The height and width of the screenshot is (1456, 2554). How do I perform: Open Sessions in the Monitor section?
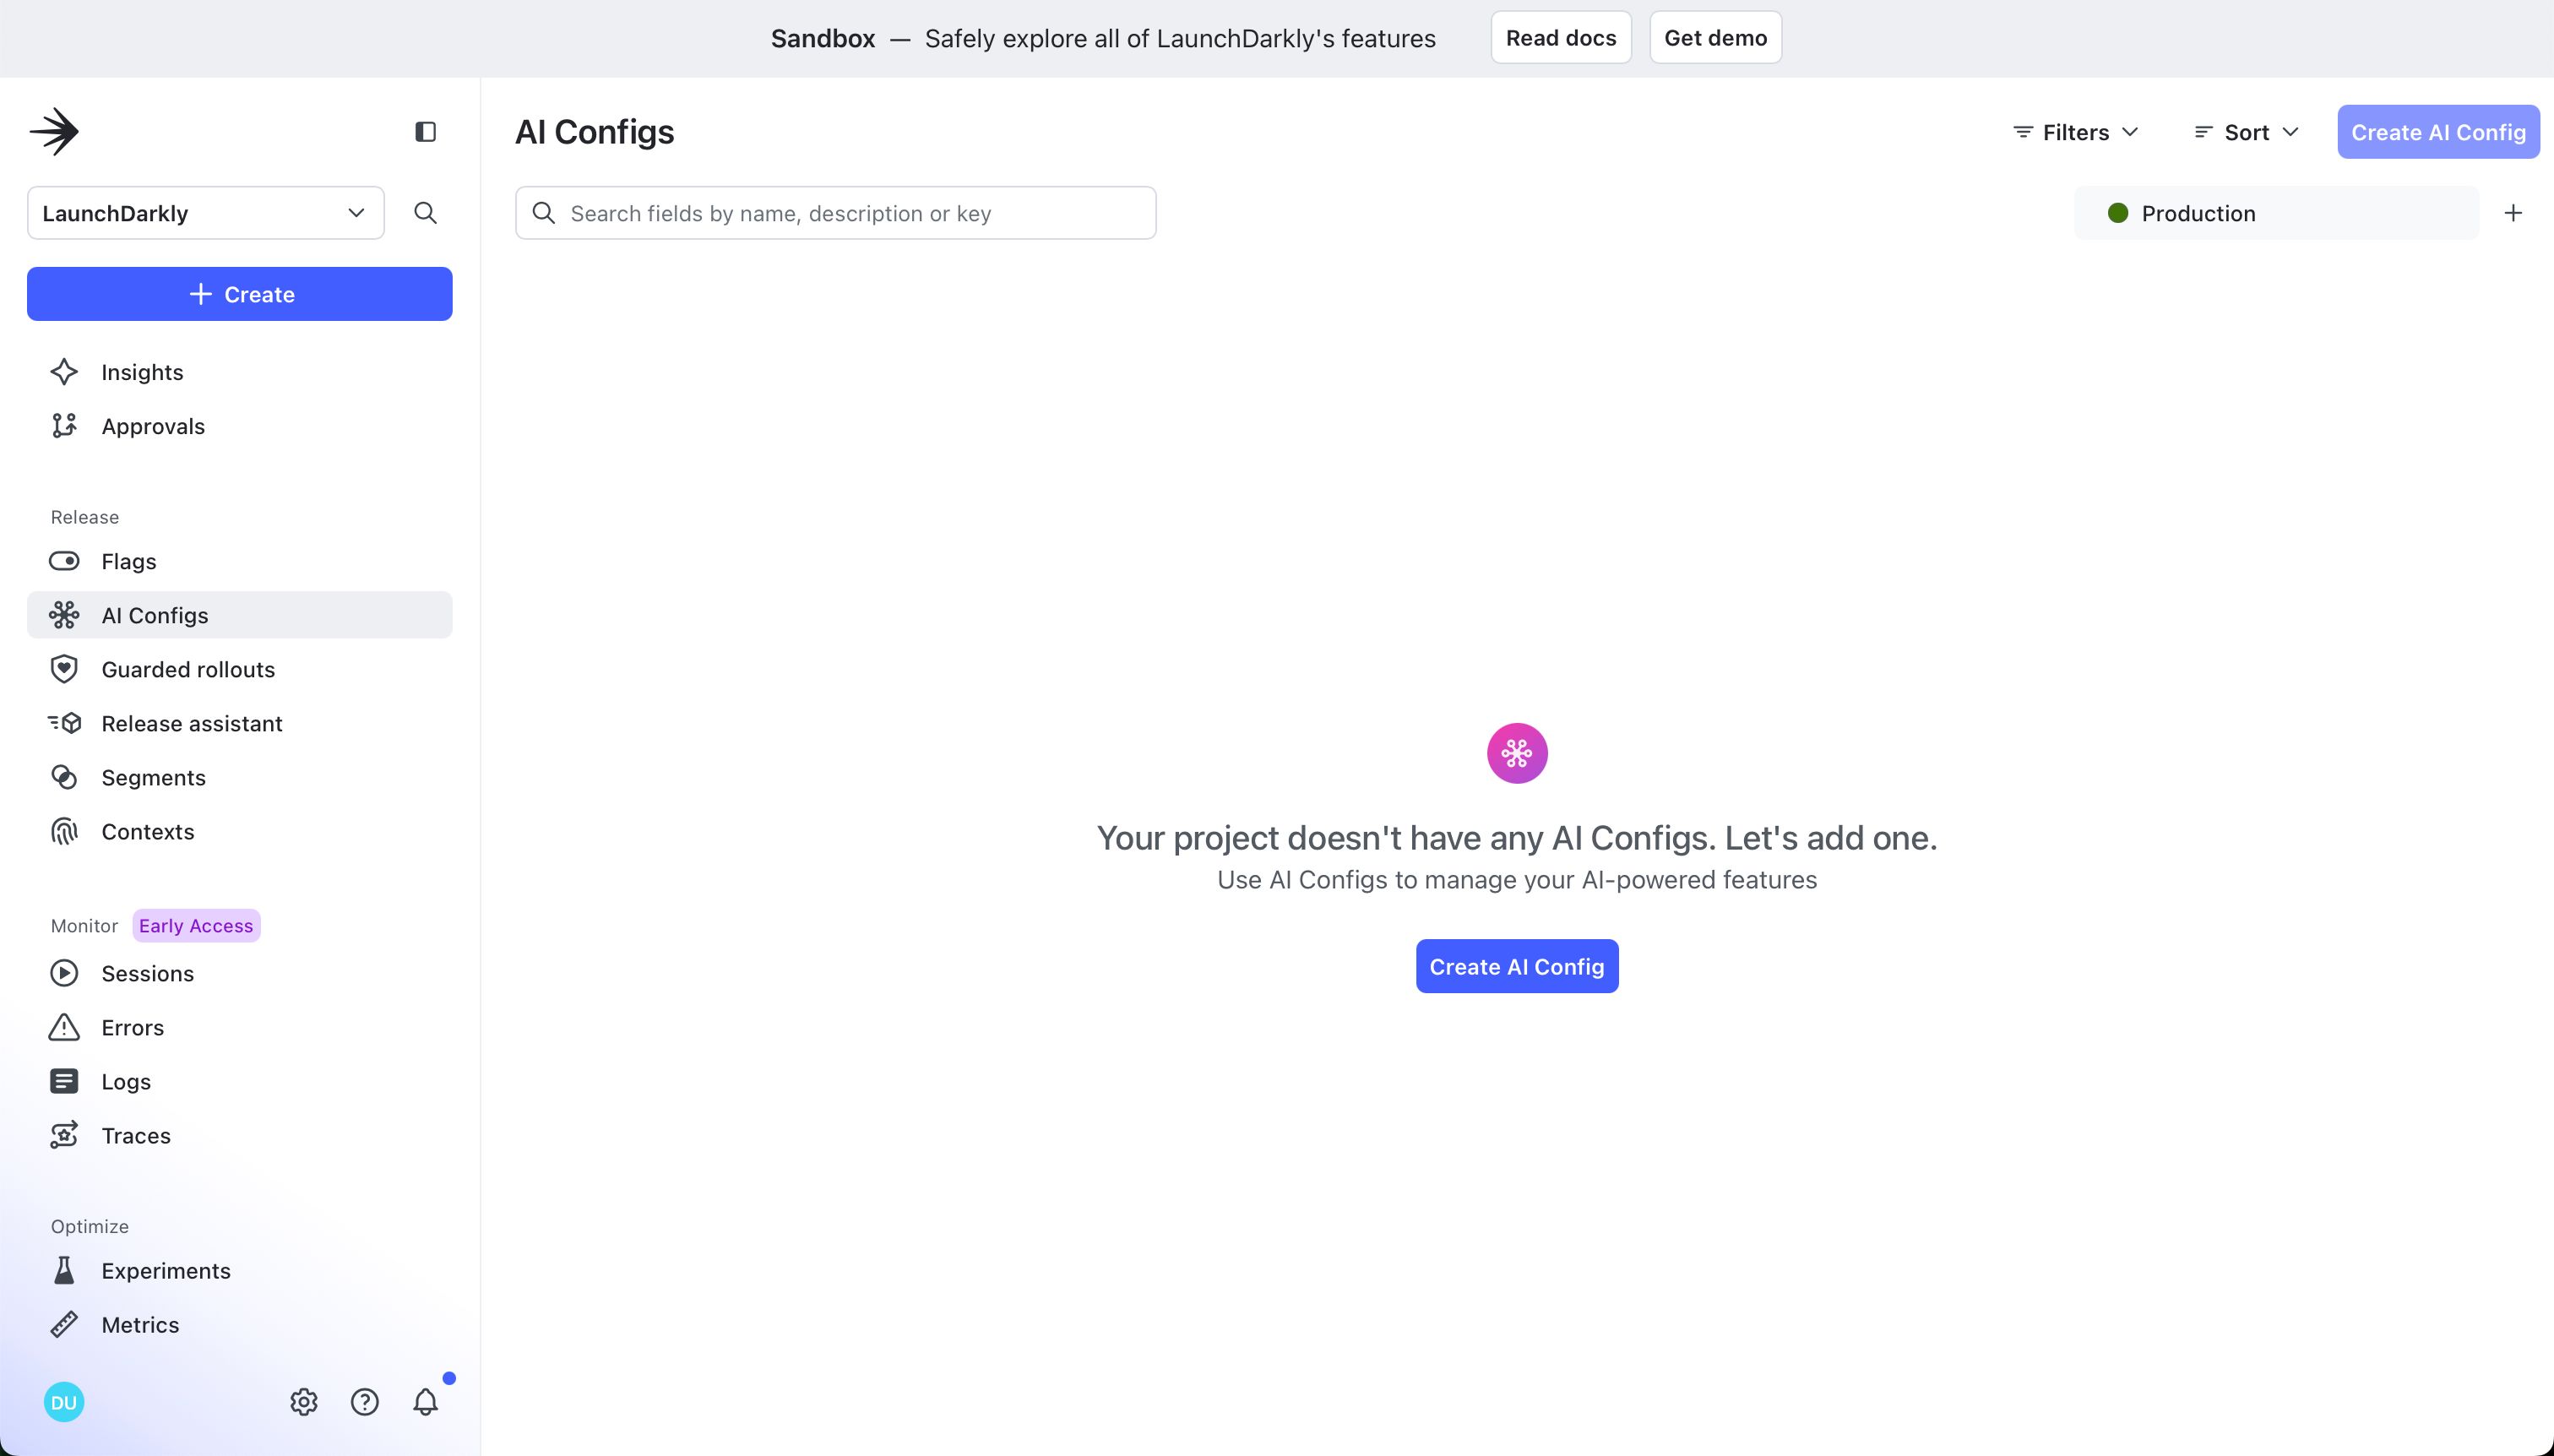(240, 973)
